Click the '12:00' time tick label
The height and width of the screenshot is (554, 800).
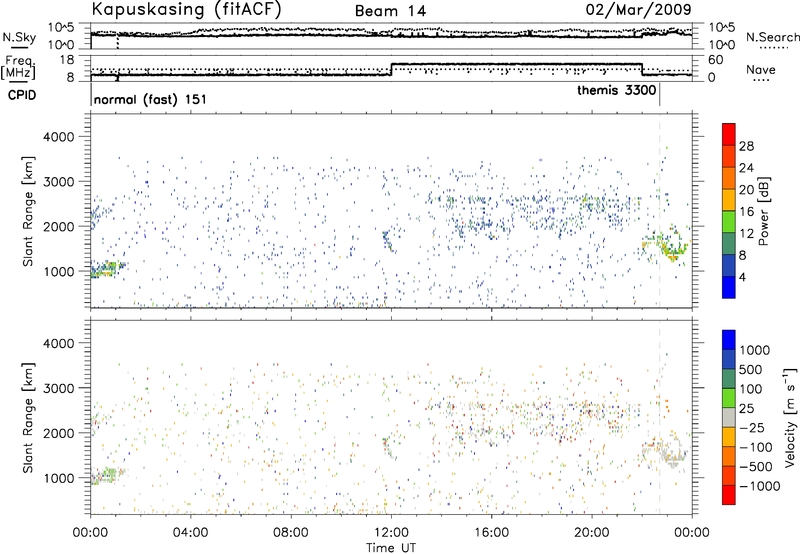pos(391,533)
